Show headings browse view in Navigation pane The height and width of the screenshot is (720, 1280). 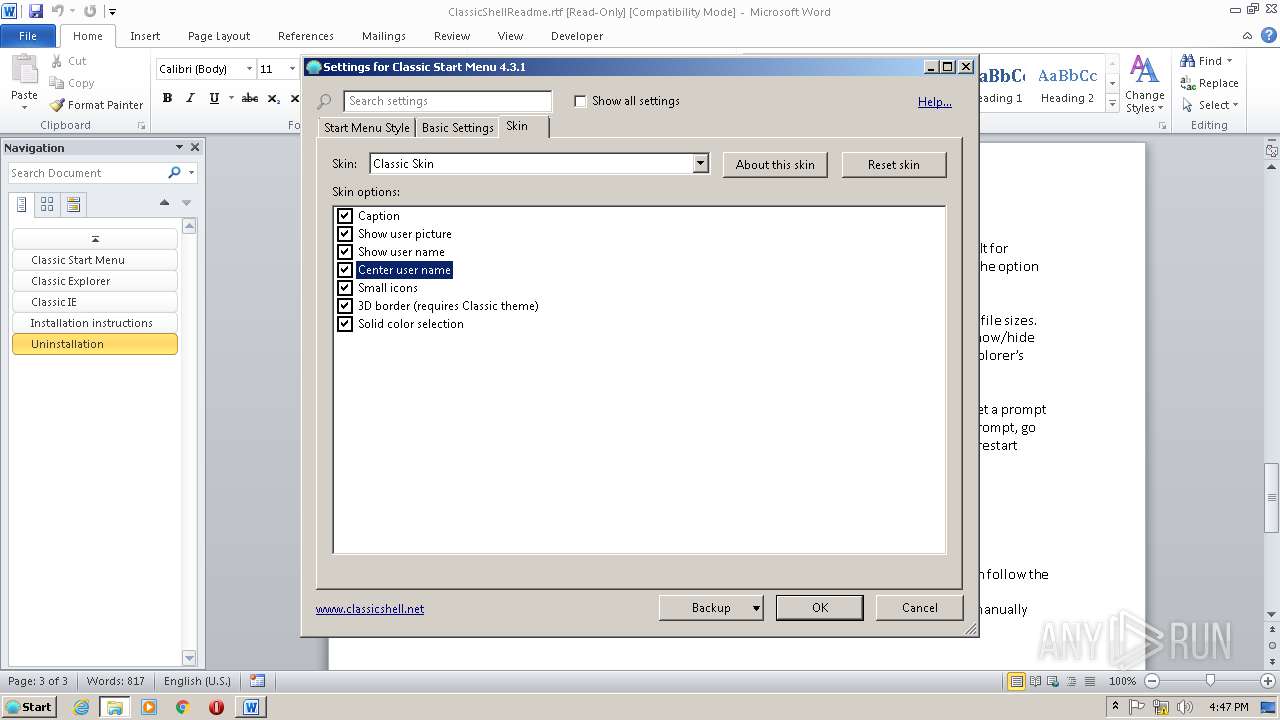(21, 204)
